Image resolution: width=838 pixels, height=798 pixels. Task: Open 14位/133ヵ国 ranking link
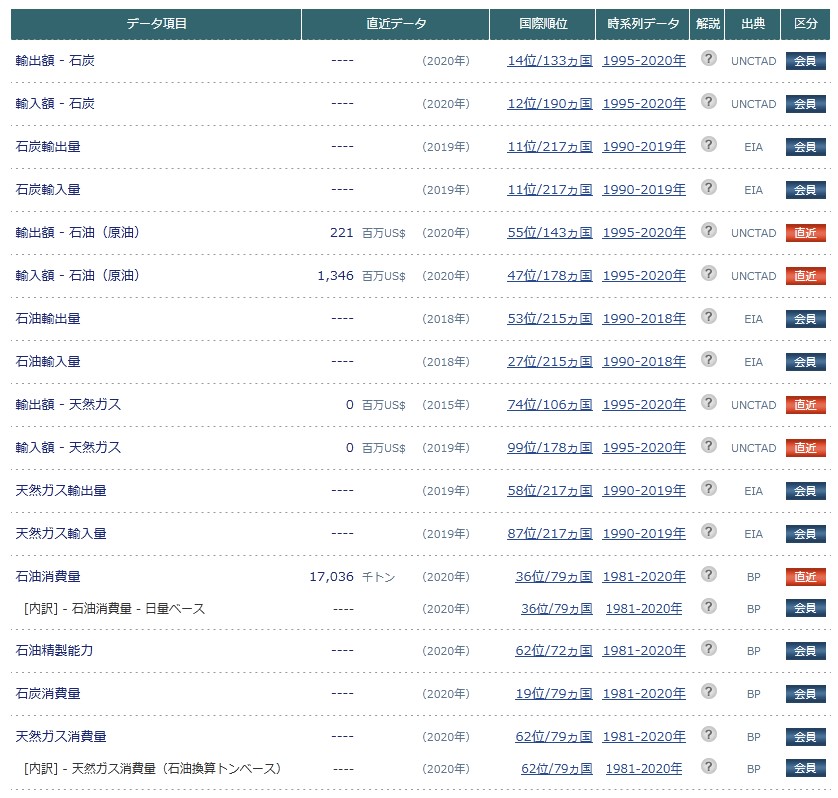click(x=549, y=61)
